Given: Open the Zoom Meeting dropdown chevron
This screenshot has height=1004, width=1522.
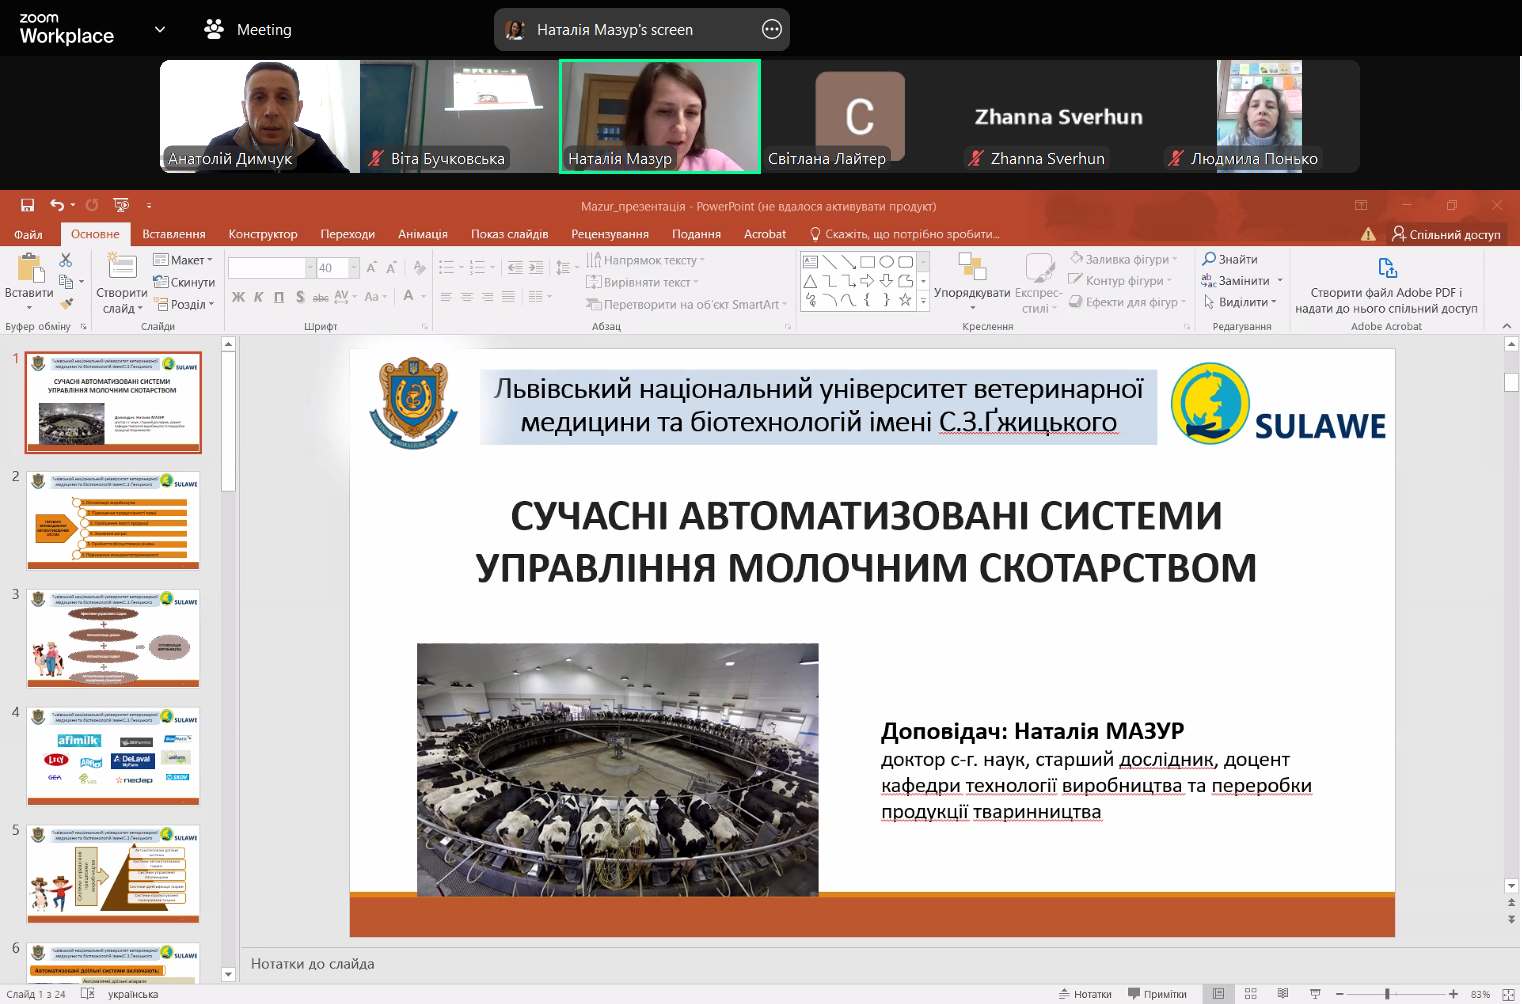Looking at the screenshot, I should click(x=160, y=30).
